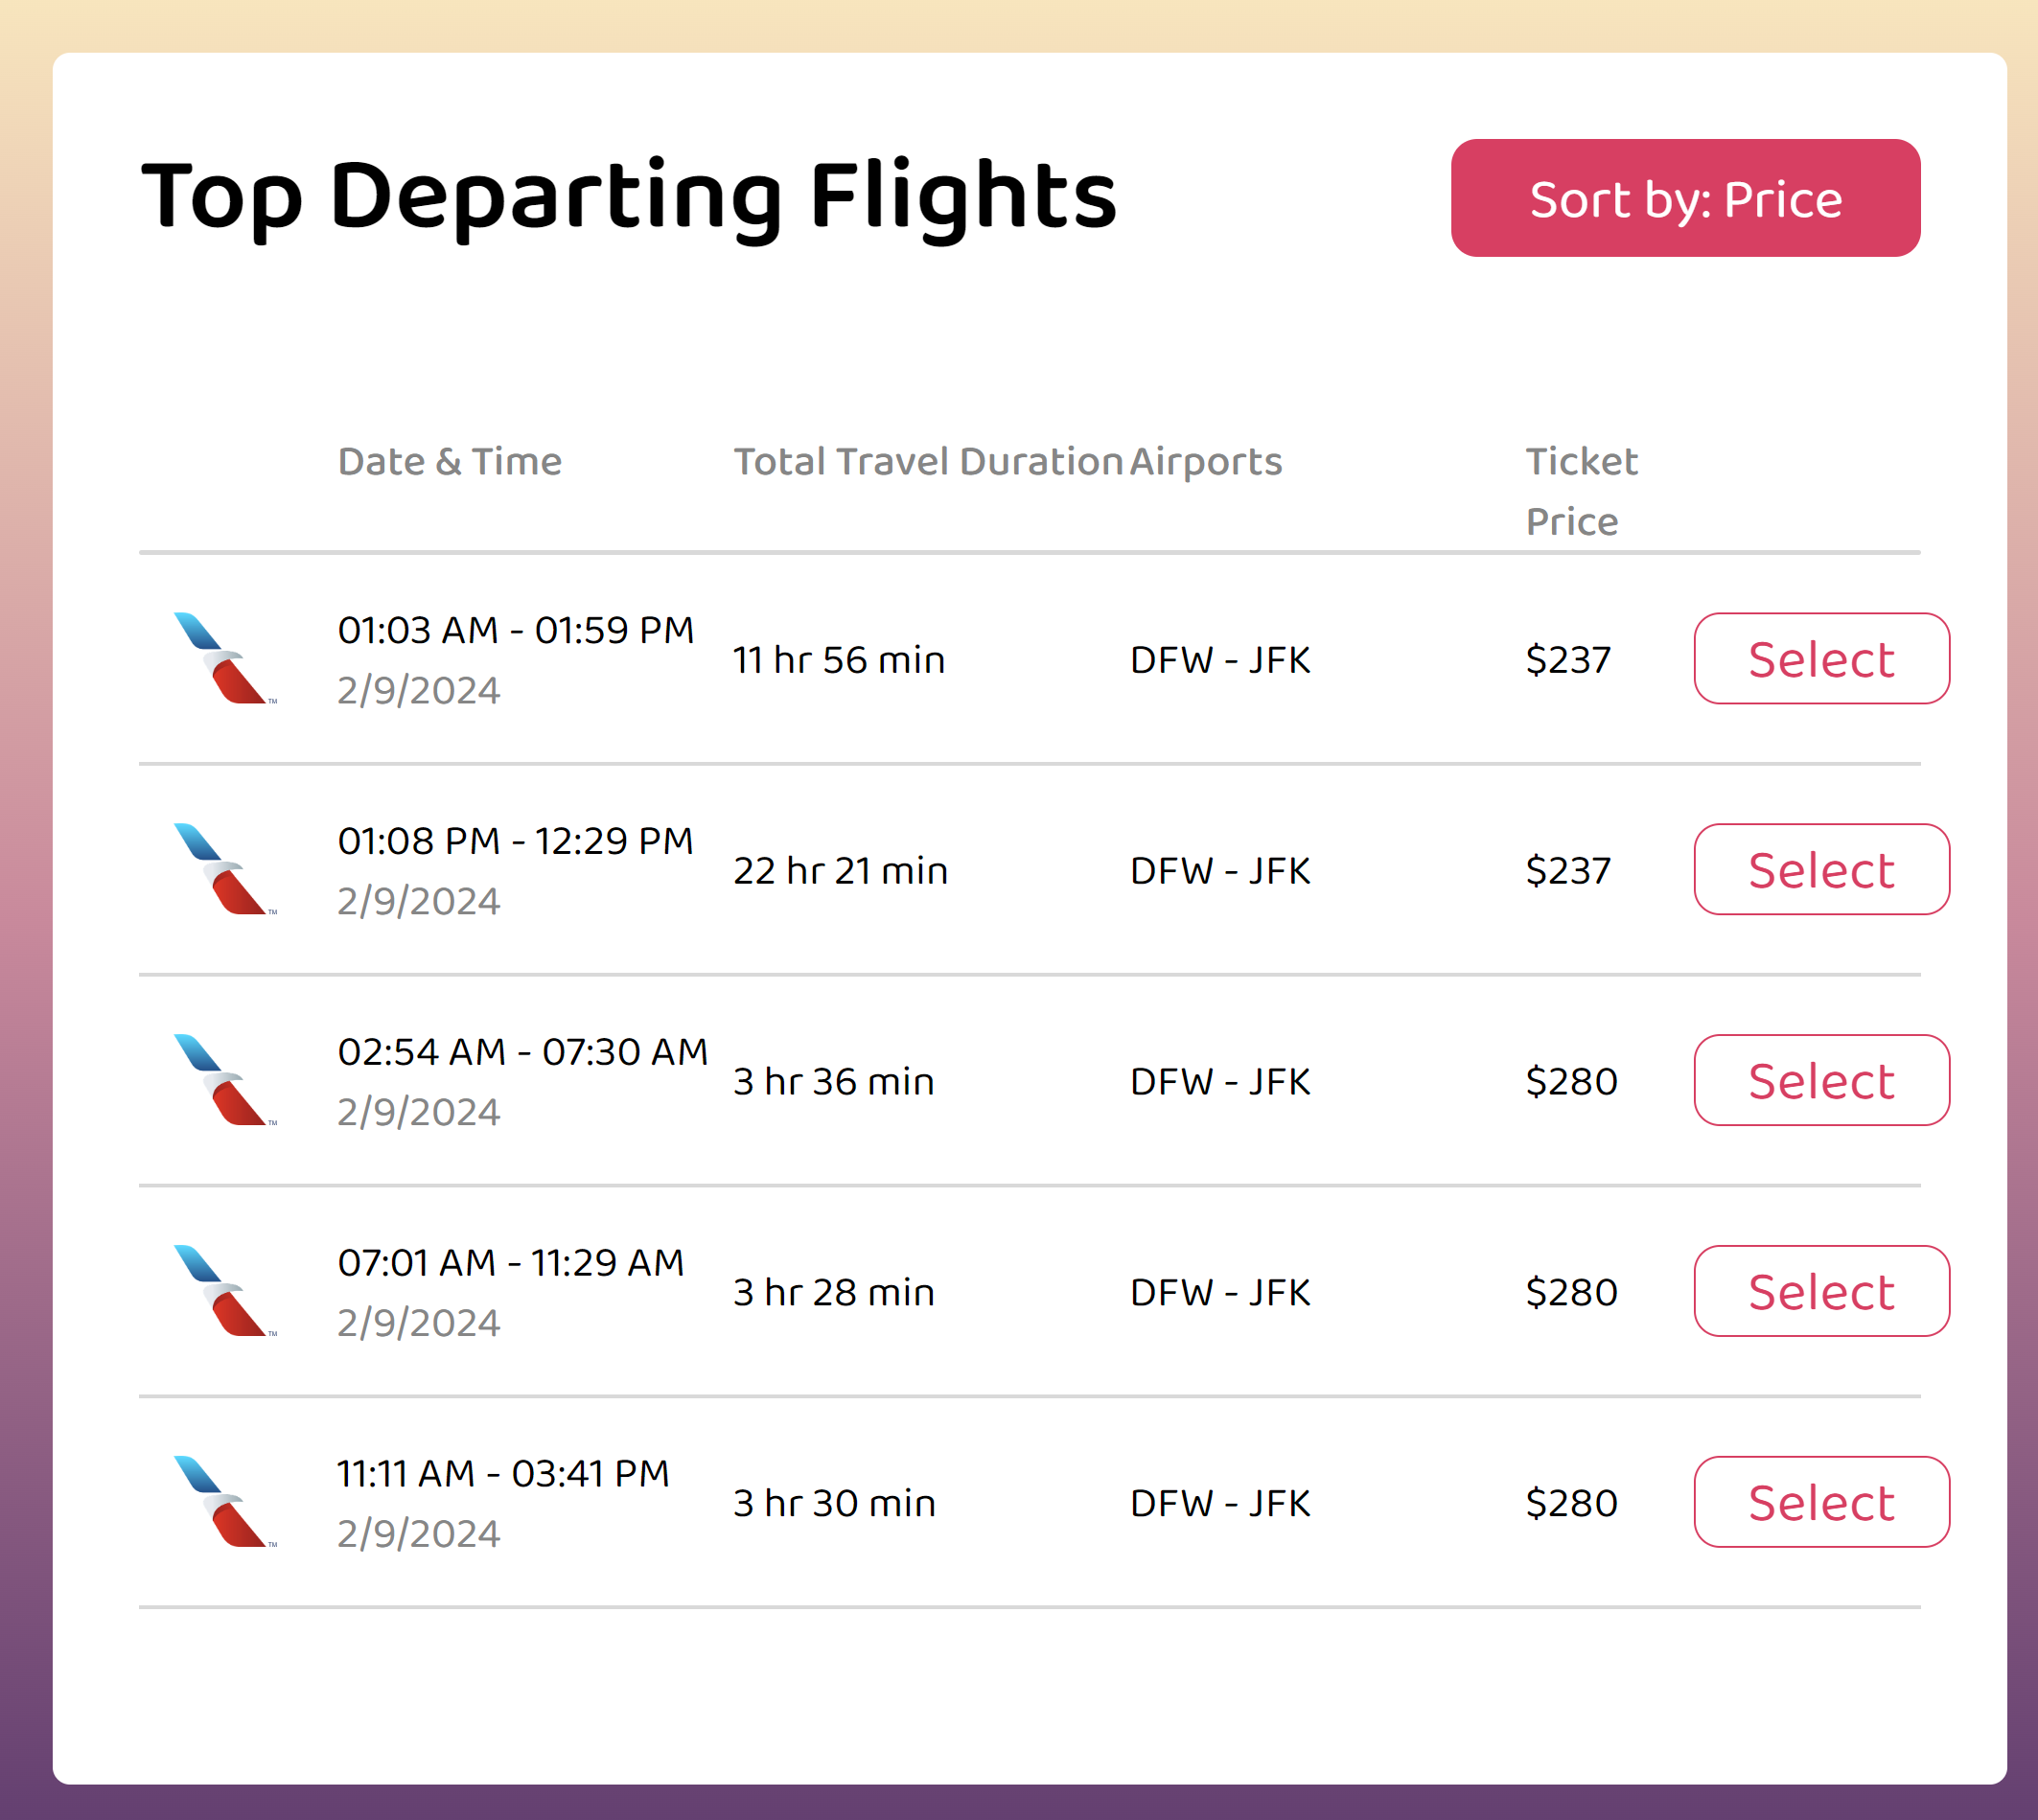Select the 11:11 AM departing flight
Image resolution: width=2038 pixels, height=1820 pixels.
(1820, 1502)
